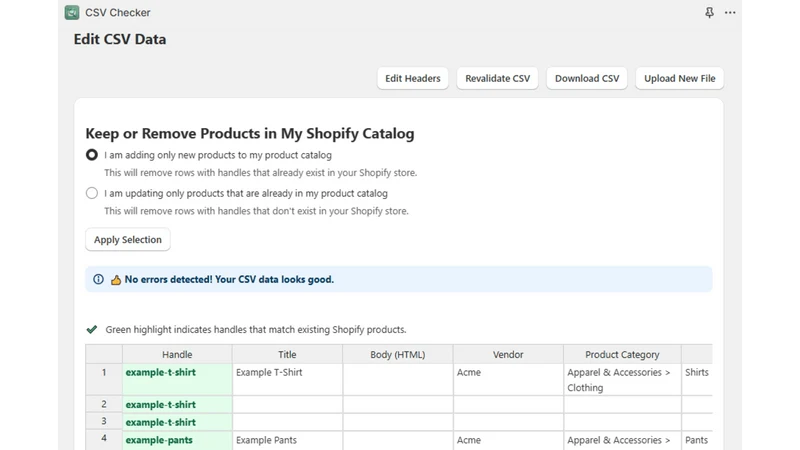Click the thumbs-up icon in the banner
Image resolution: width=800 pixels, height=450 pixels.
tap(116, 280)
